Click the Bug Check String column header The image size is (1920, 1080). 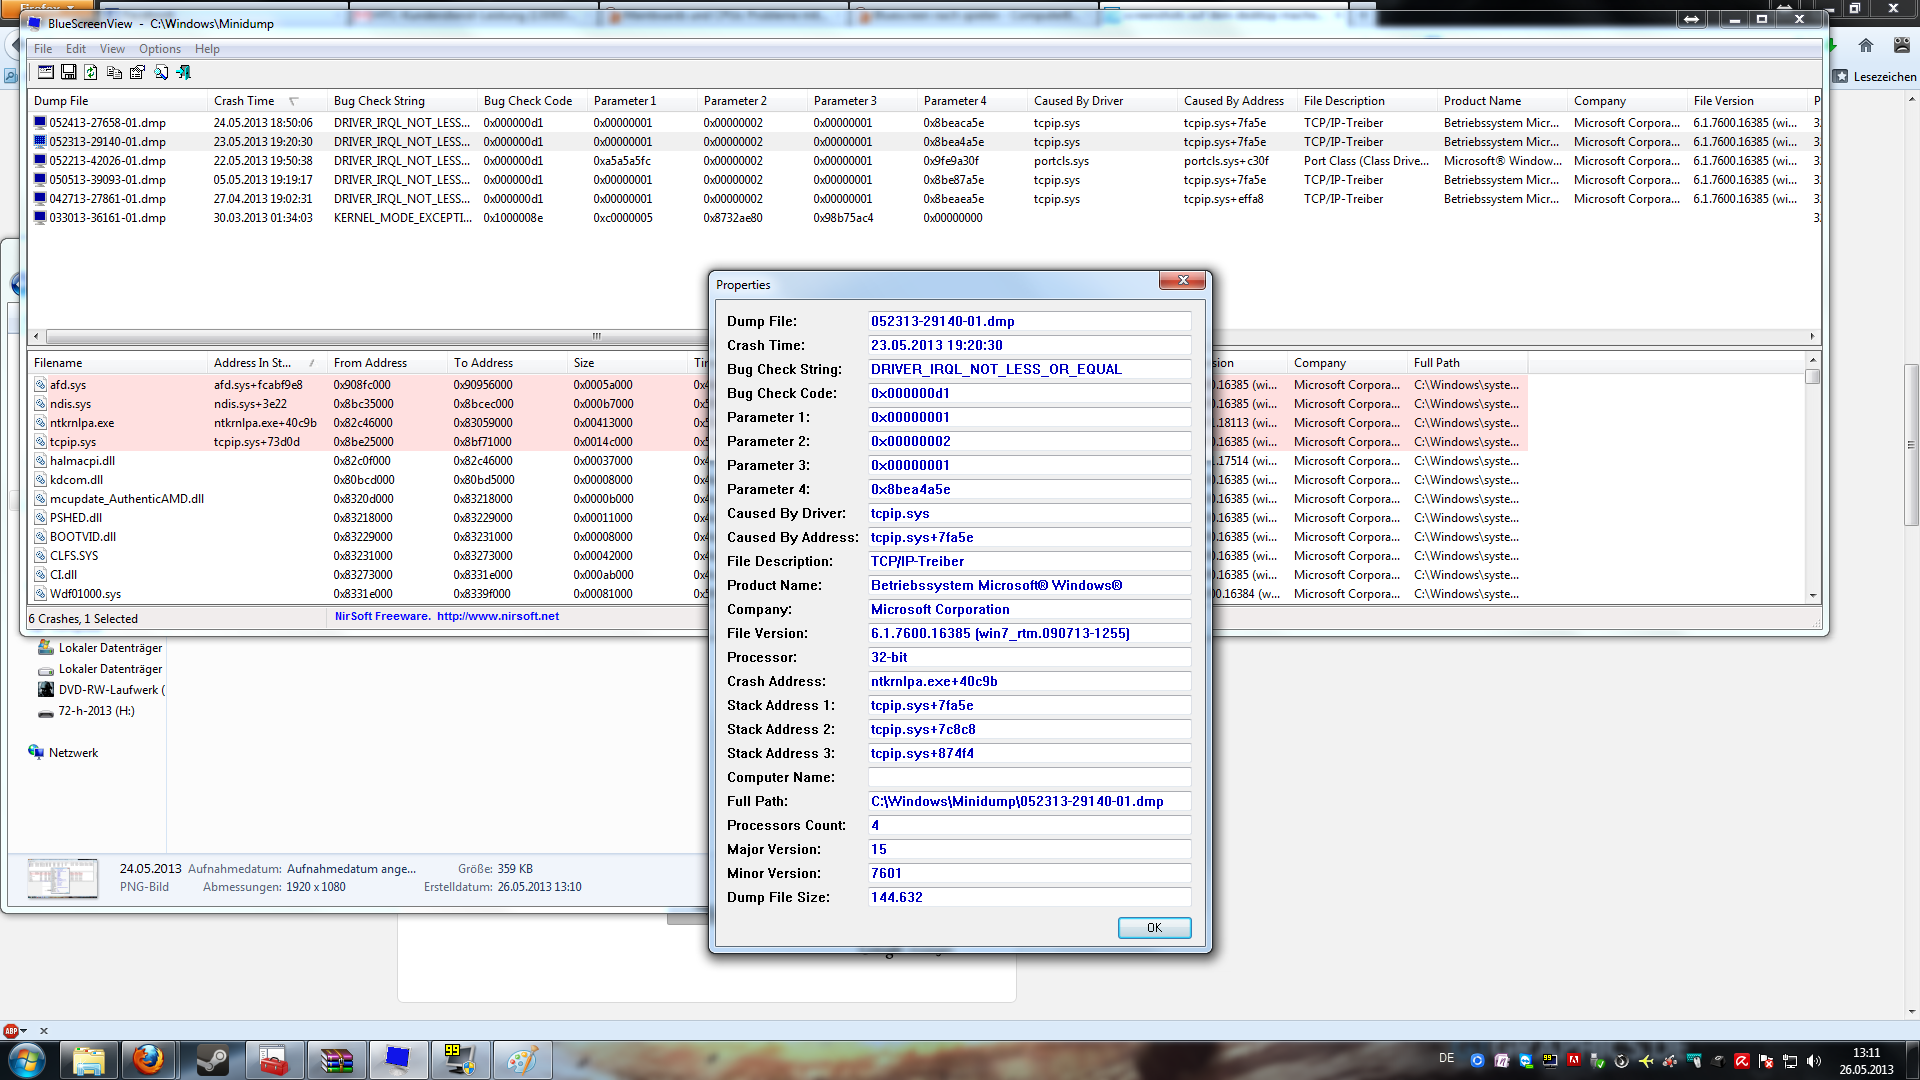tap(379, 101)
